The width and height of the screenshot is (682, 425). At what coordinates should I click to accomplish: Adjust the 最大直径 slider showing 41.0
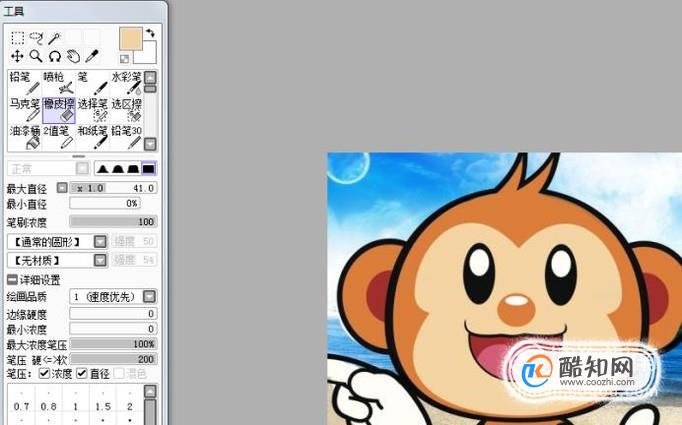pyautogui.click(x=113, y=188)
